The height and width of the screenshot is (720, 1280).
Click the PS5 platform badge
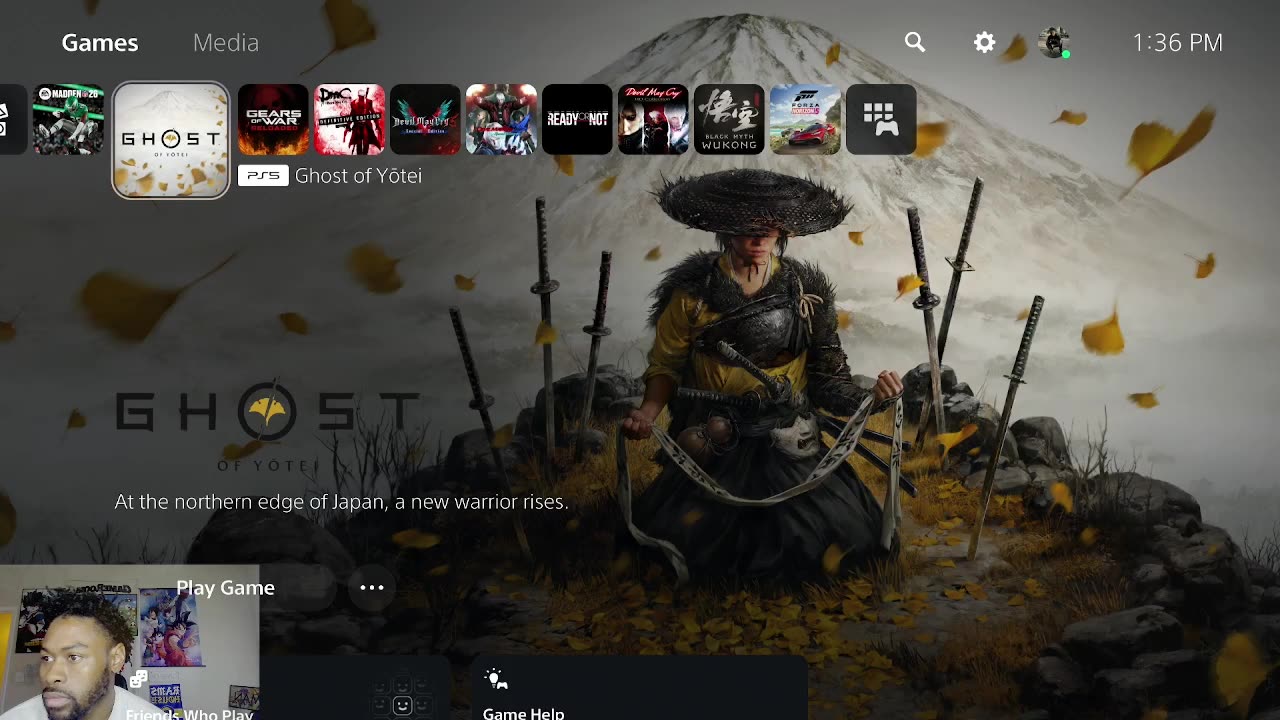[263, 176]
